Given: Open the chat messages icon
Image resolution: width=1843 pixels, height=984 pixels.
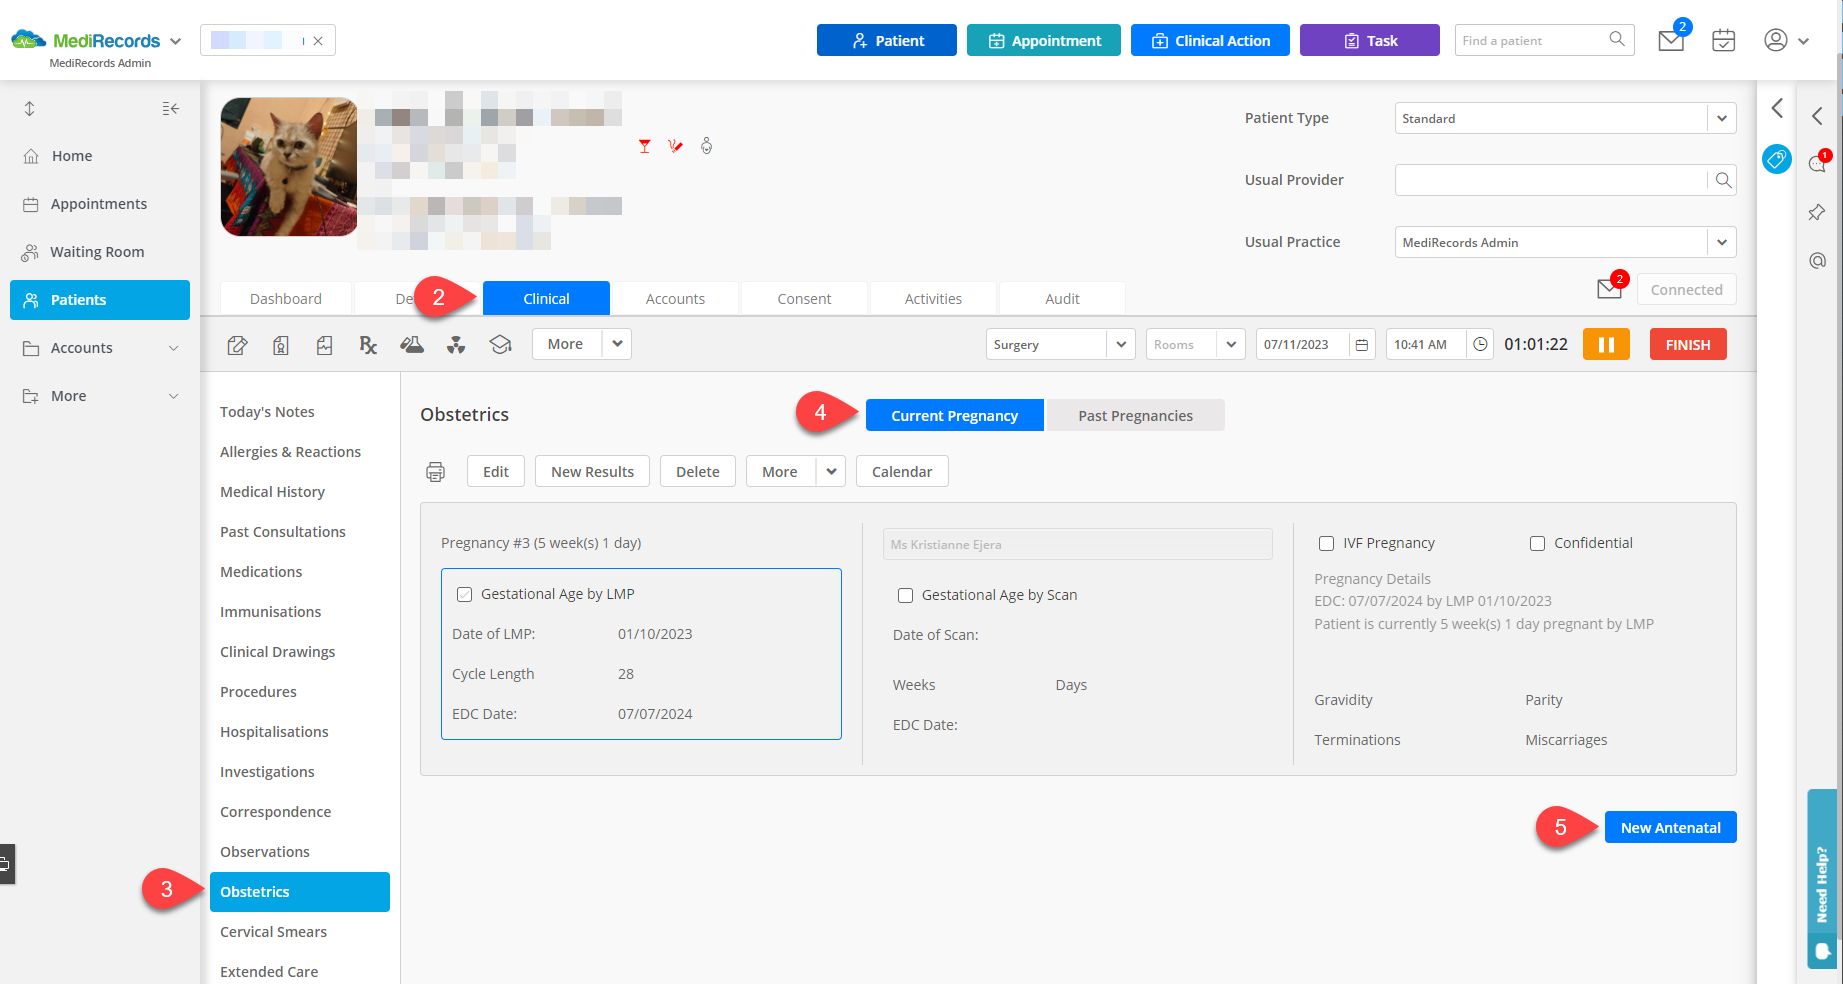Looking at the screenshot, I should click(1817, 164).
